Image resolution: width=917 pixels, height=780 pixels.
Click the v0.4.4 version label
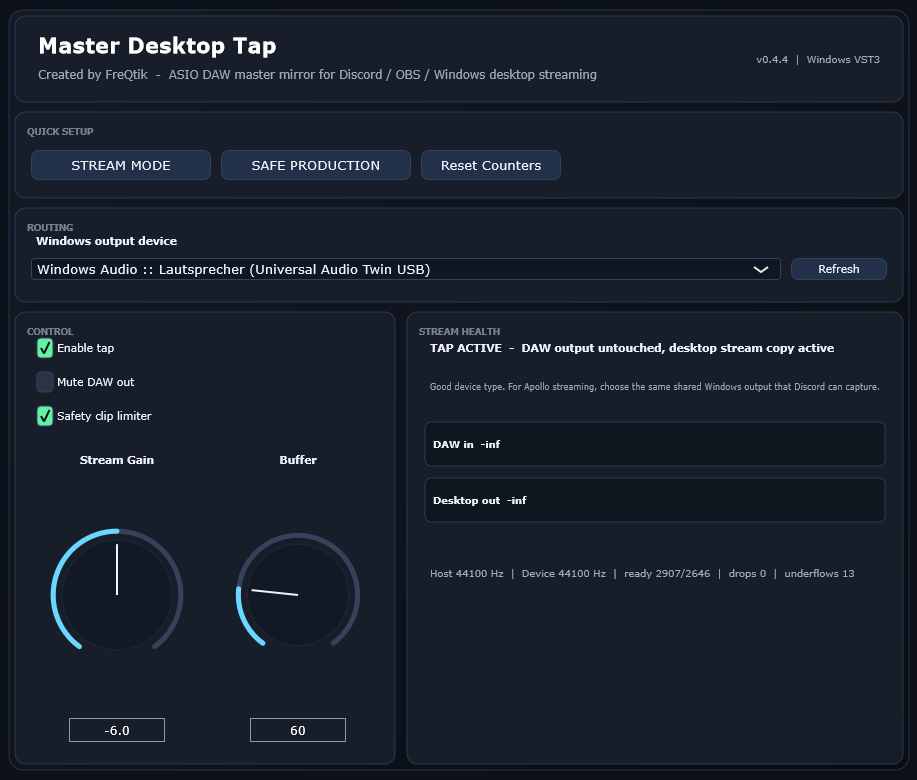(772, 60)
